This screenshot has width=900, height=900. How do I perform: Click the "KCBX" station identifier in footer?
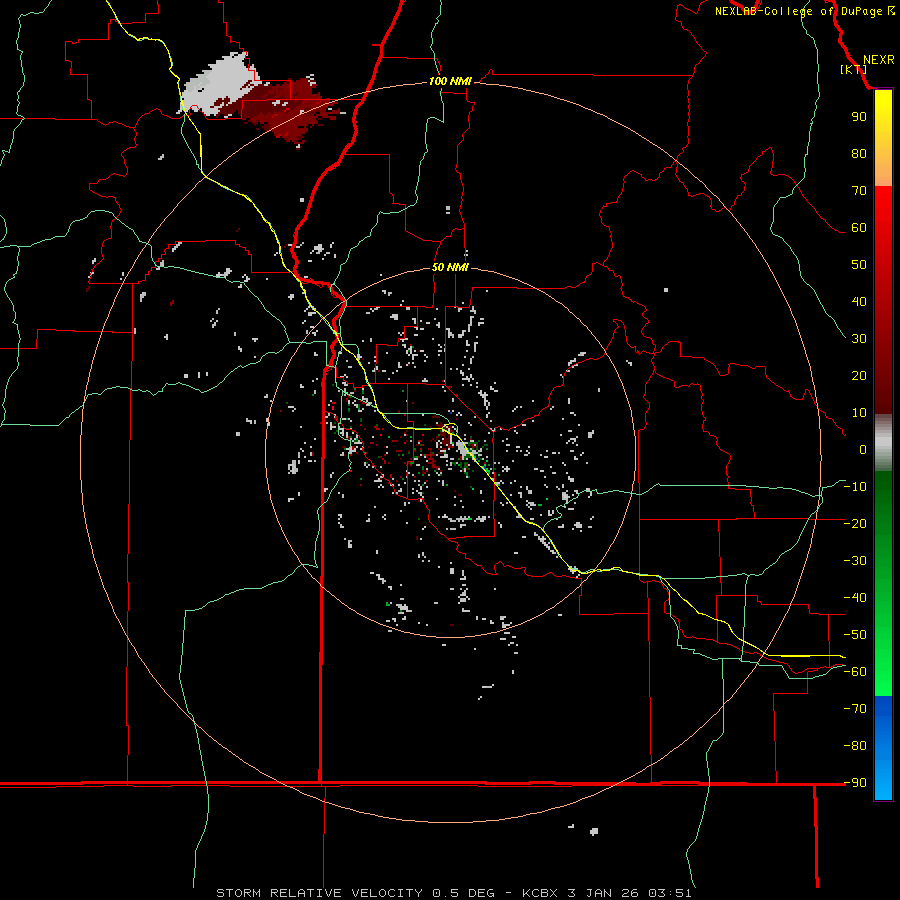[x=541, y=893]
